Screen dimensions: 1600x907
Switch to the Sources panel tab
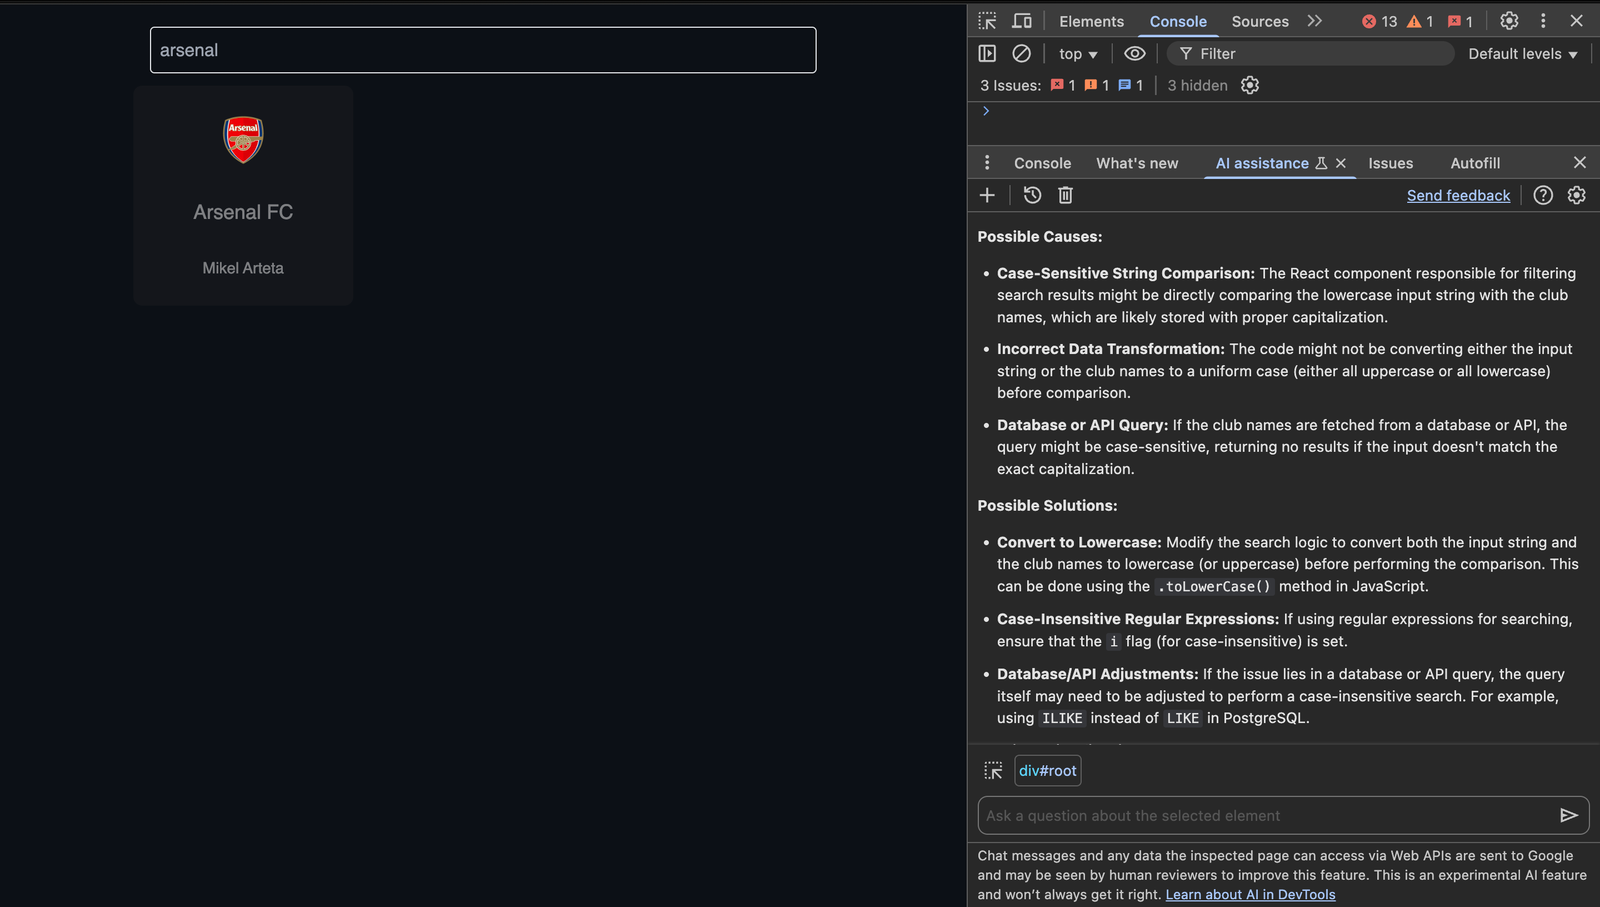pos(1260,21)
